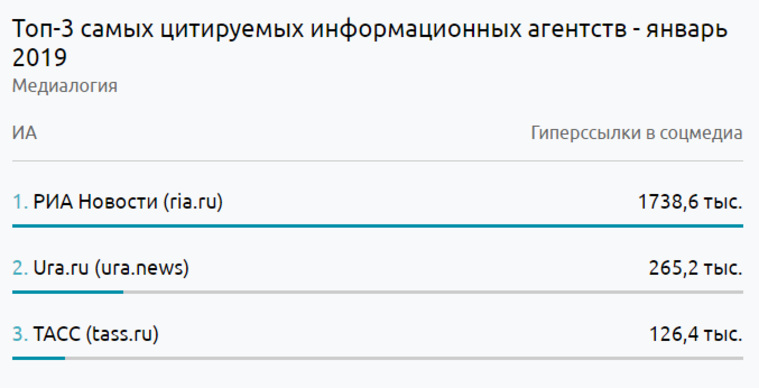
Task: Click the Медиалогия source subtitle
Action: (65, 86)
